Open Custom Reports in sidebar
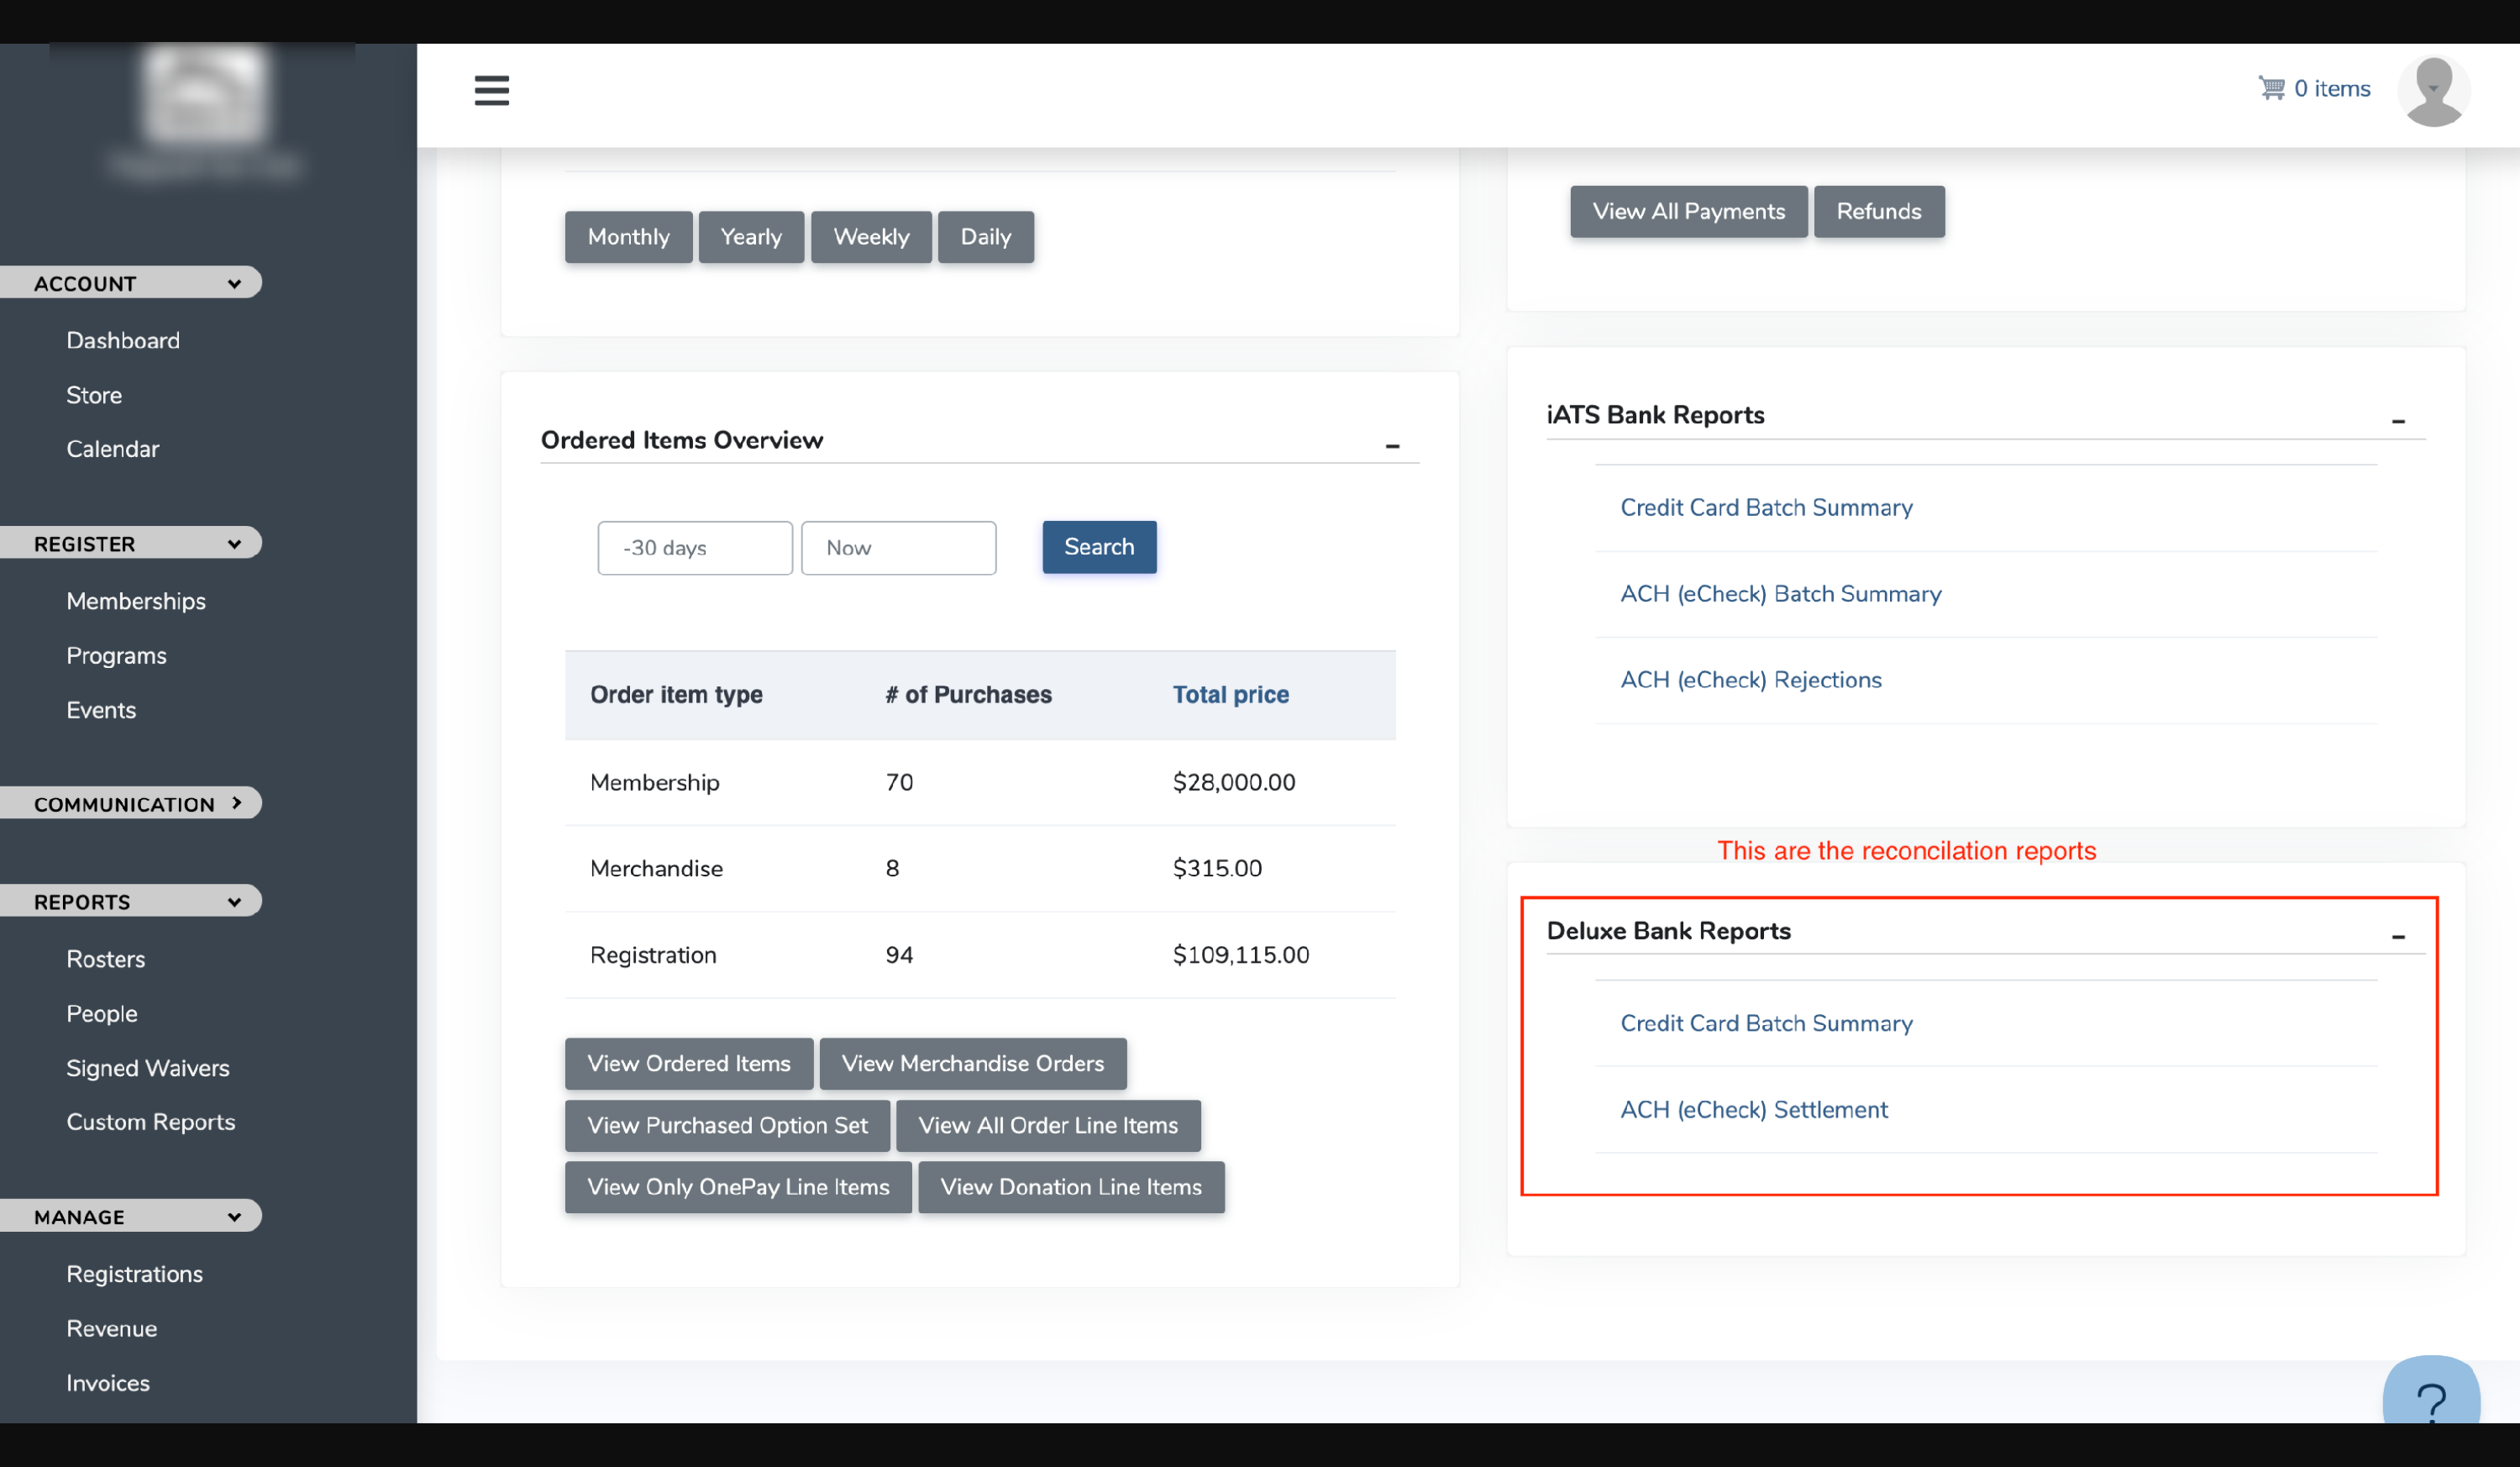Viewport: 2520px width, 1467px height. 151,1122
